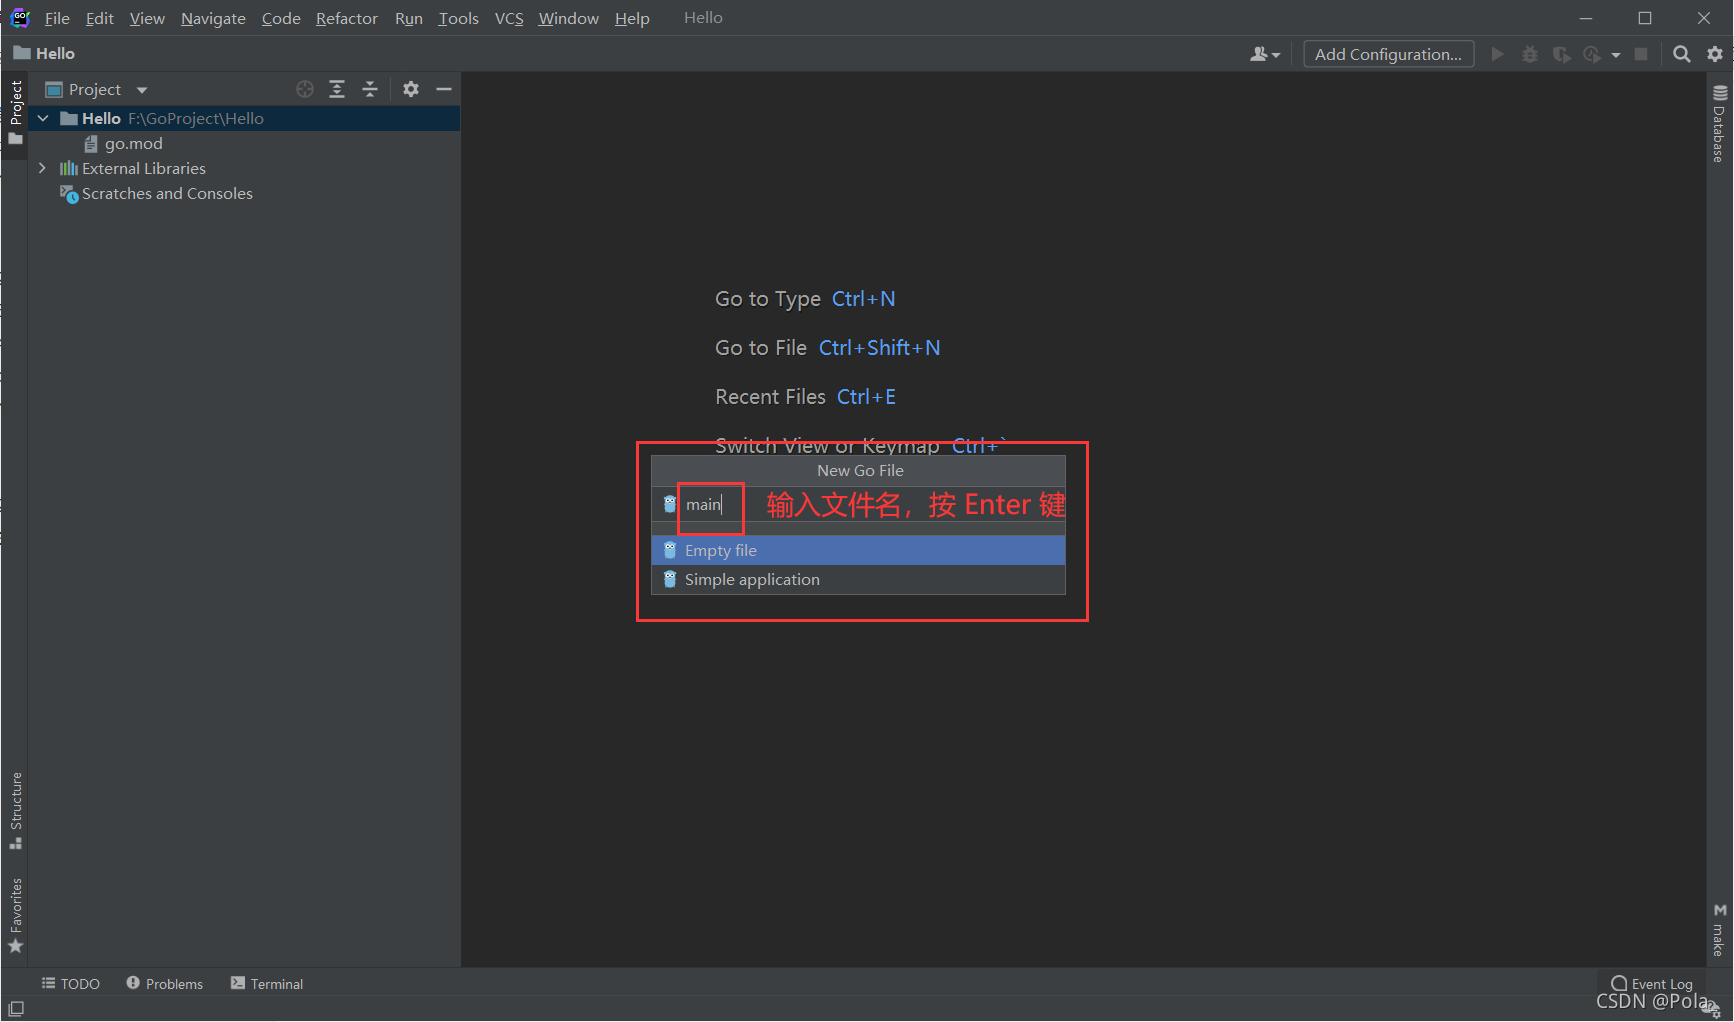The image size is (1734, 1022).
Task: Open the Event Log
Action: pos(1652,984)
